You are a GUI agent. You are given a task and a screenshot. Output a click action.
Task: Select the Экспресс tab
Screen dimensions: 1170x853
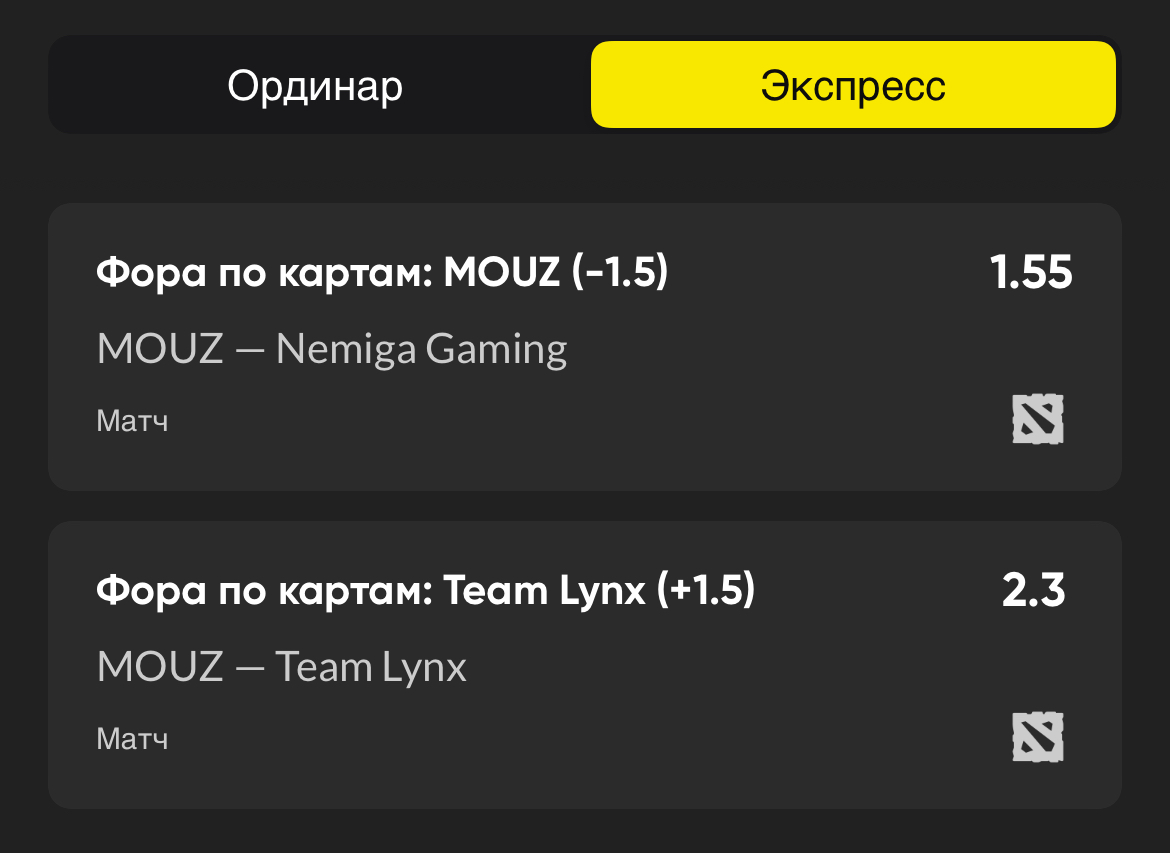click(x=853, y=85)
